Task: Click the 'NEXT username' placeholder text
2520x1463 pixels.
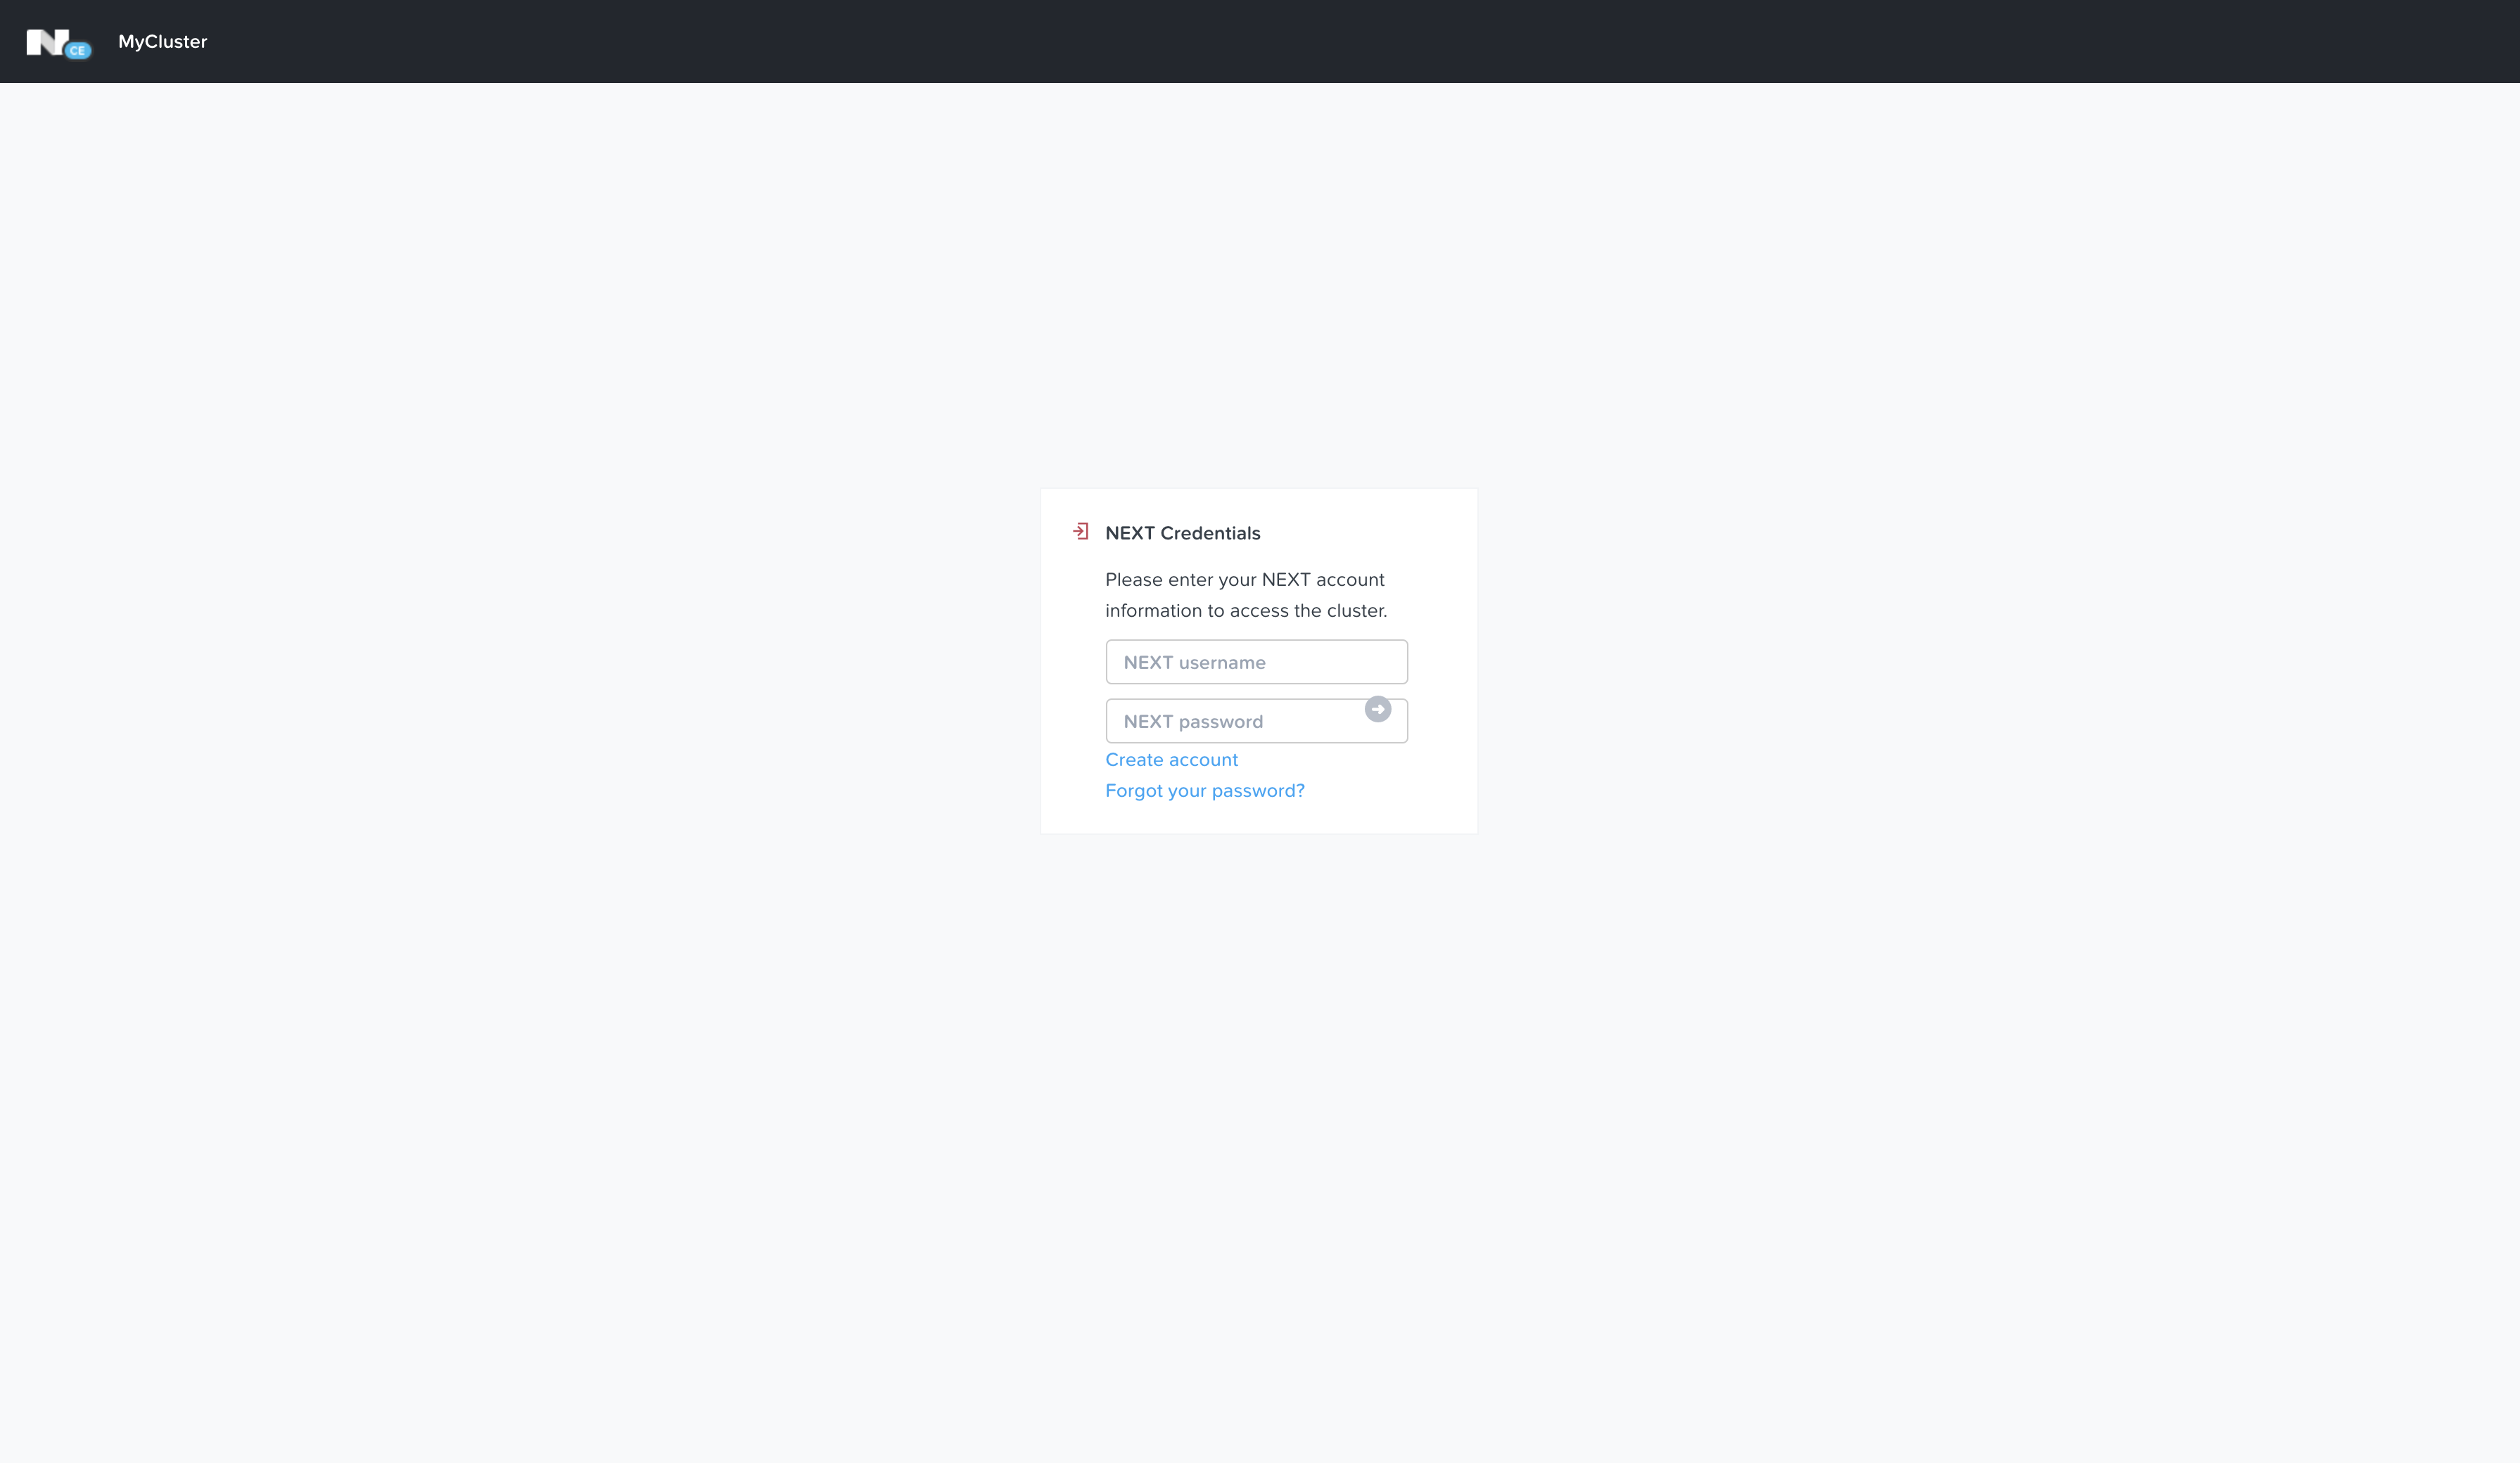Action: (1194, 663)
